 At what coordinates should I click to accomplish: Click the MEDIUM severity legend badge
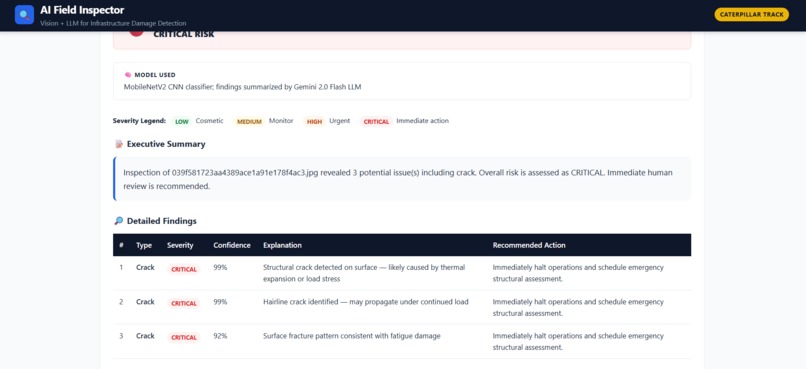click(249, 122)
